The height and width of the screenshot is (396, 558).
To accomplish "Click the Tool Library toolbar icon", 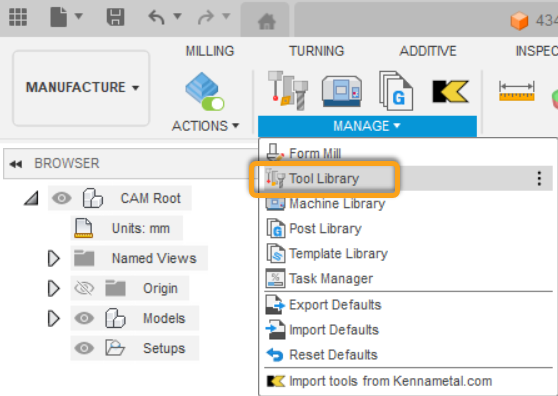I will tap(288, 90).
